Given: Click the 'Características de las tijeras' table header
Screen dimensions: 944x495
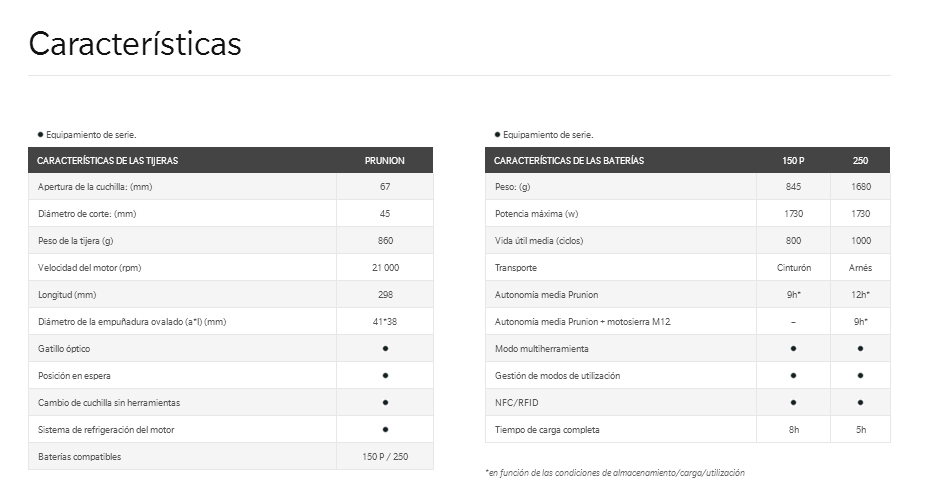Looking at the screenshot, I should (x=107, y=160).
